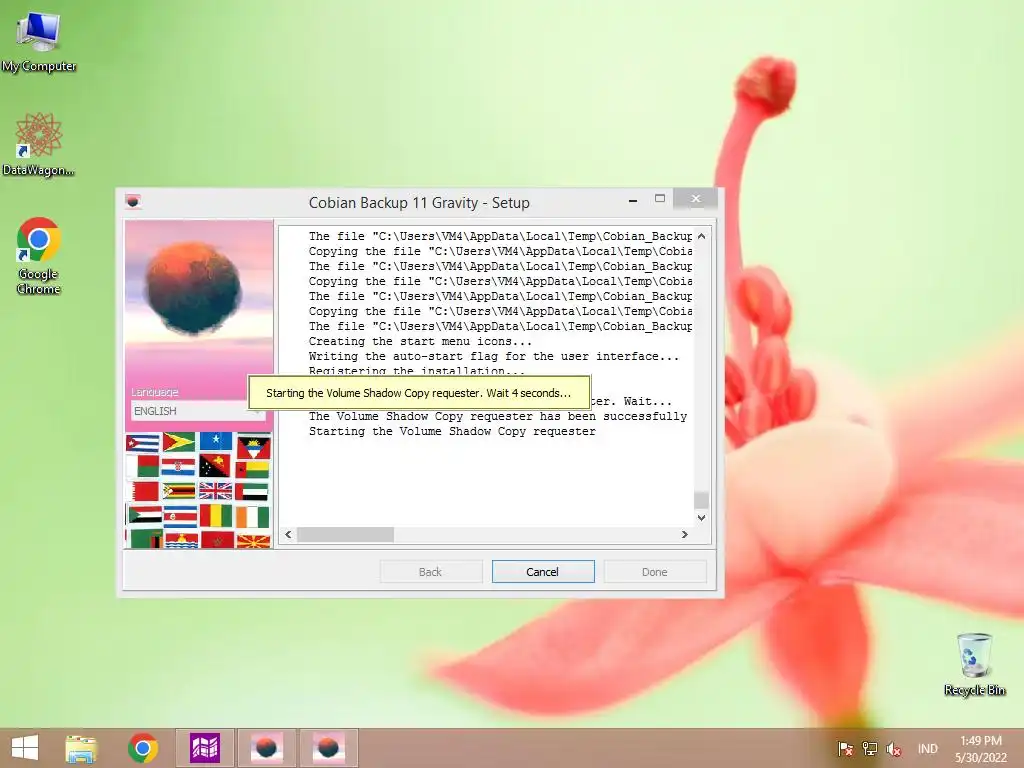Open the taskbar clock showing 1:49 PM
The image size is (1024, 768).
[980, 749]
